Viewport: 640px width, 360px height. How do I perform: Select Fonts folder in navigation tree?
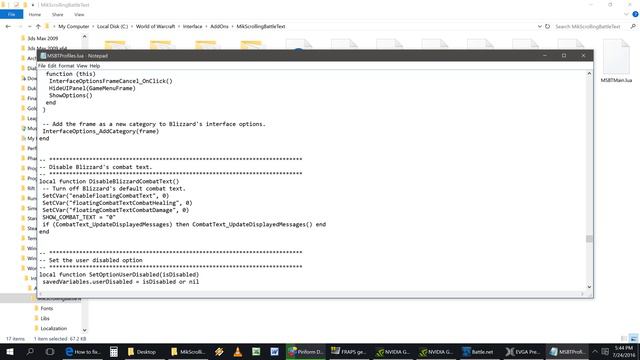(47, 309)
